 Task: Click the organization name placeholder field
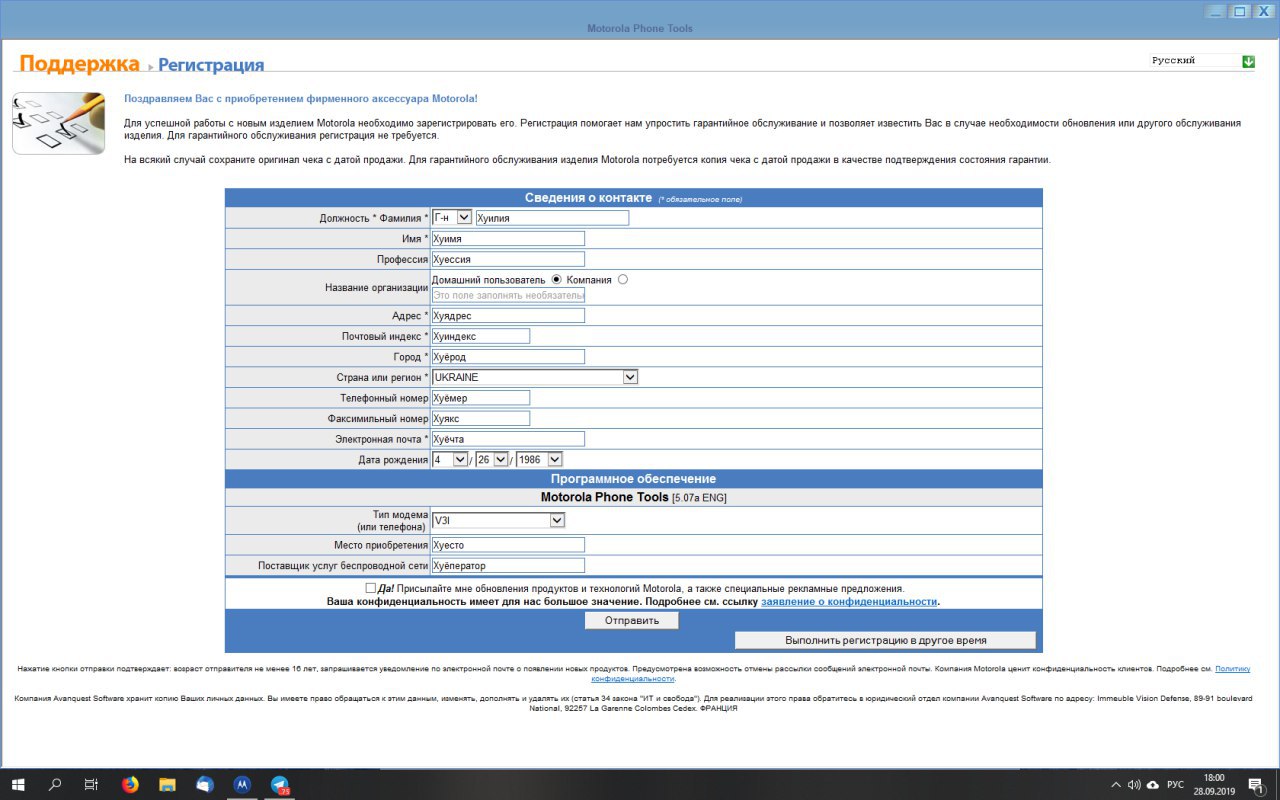tap(508, 295)
